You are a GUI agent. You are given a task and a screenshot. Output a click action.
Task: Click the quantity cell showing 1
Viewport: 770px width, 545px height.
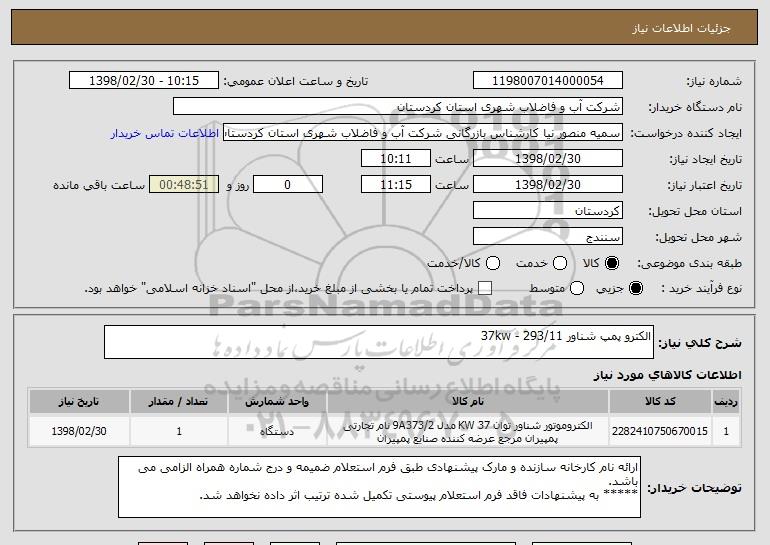click(x=179, y=431)
